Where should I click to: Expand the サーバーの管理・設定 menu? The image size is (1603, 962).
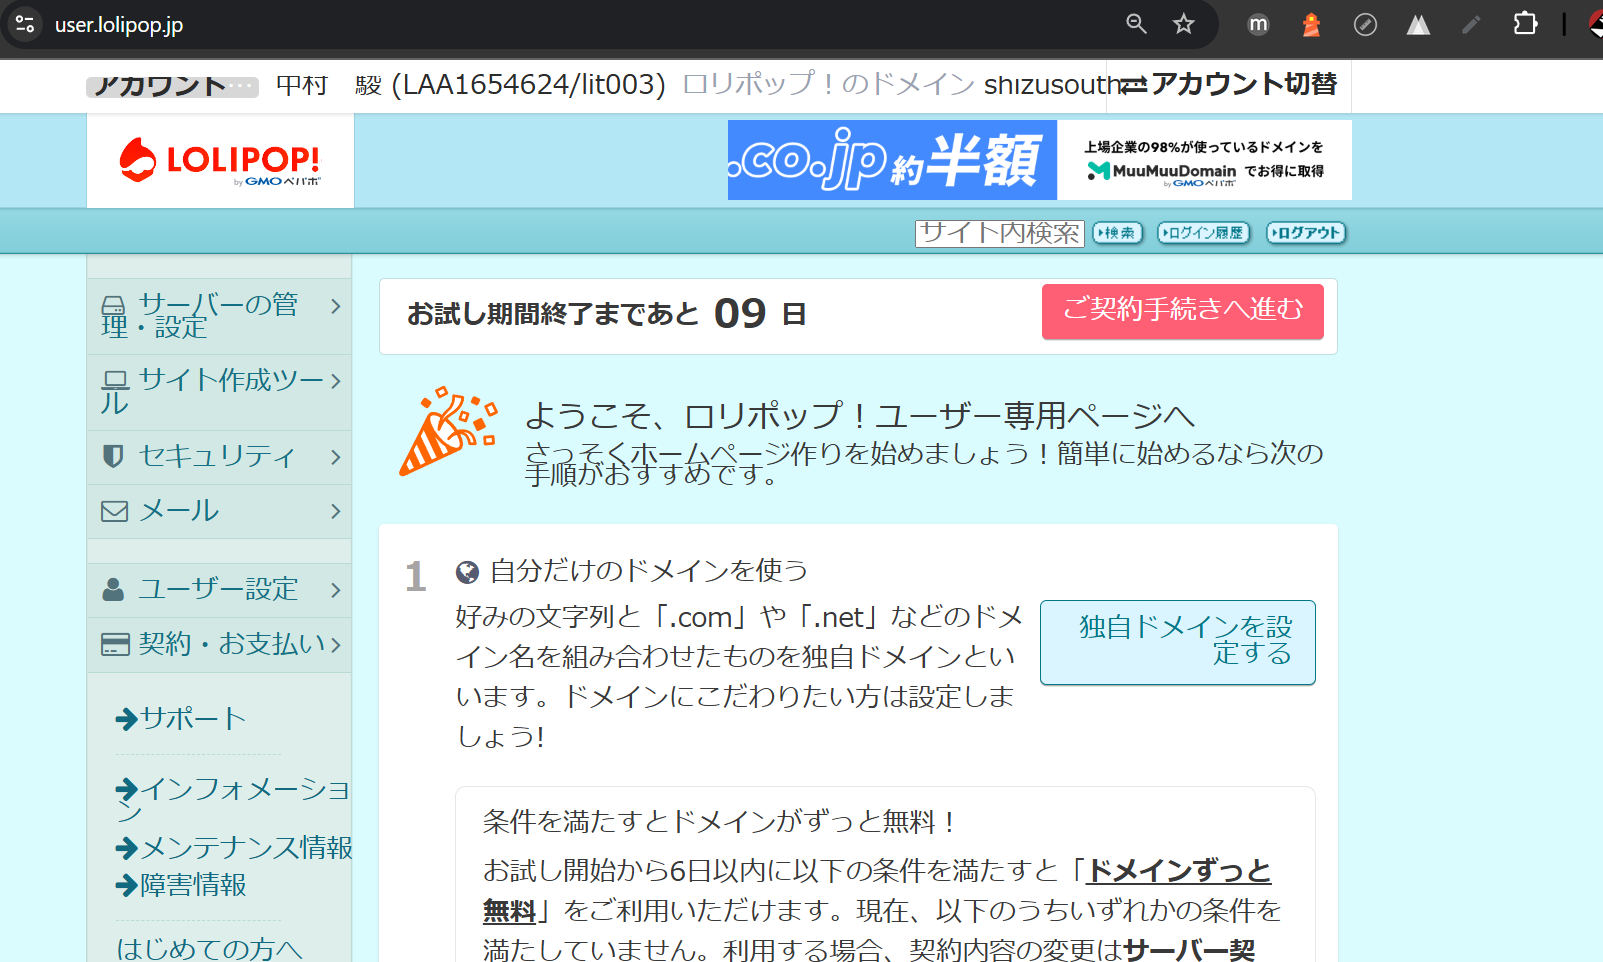(x=219, y=316)
